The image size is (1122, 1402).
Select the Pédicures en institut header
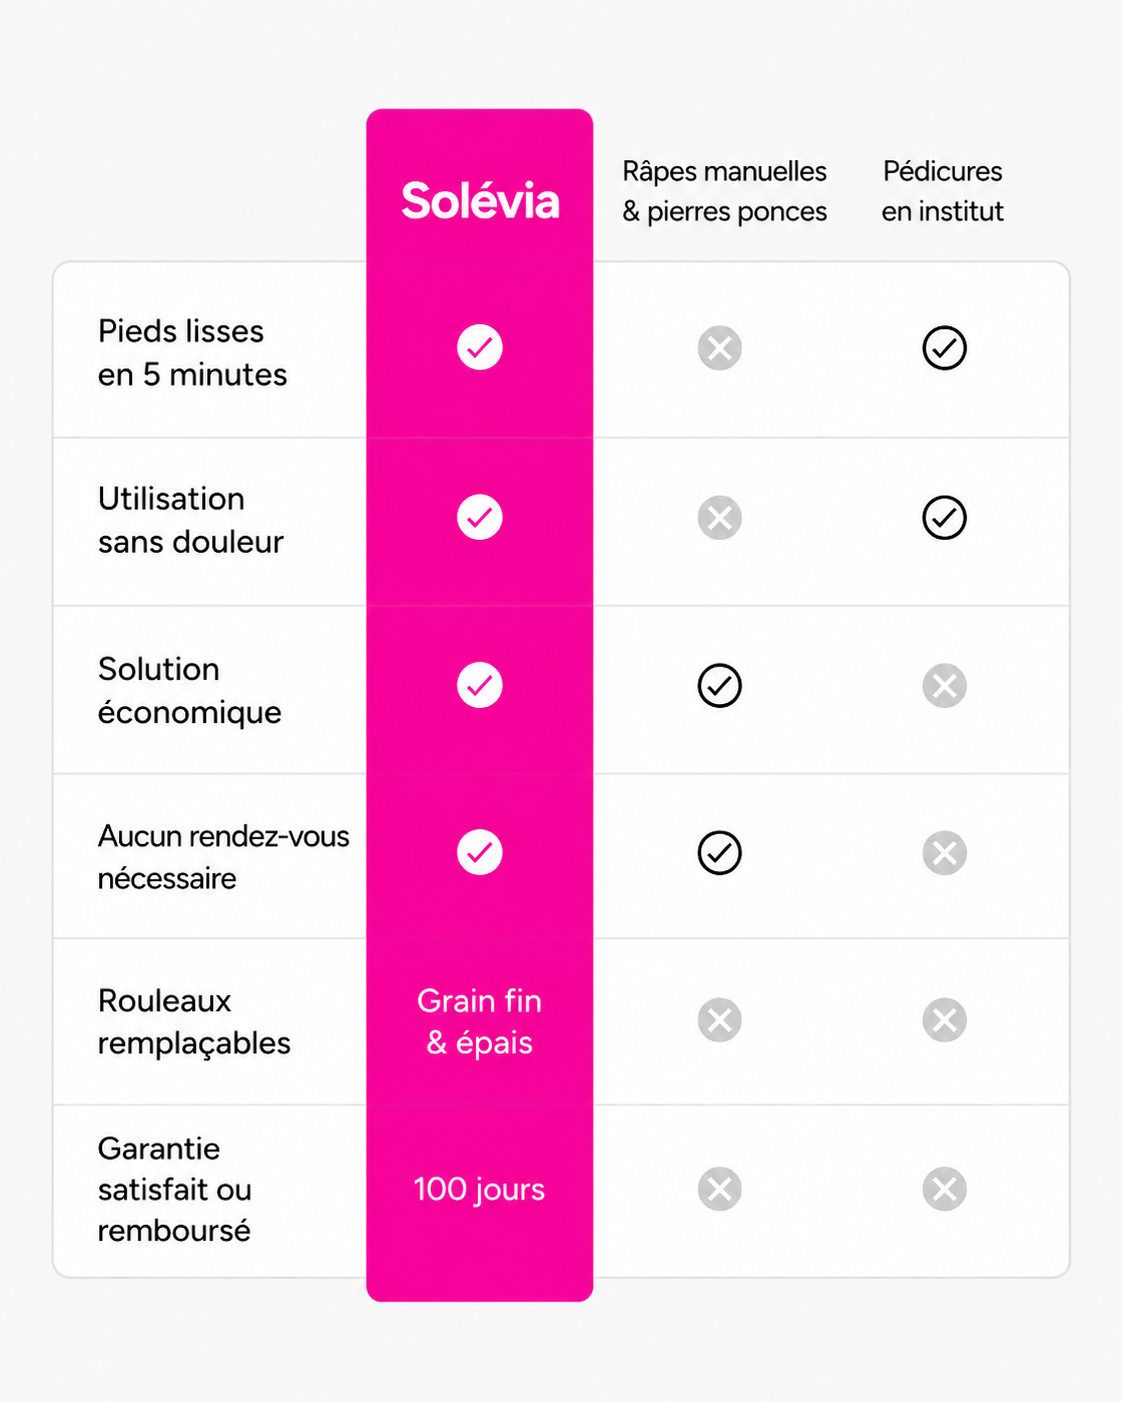pyautogui.click(x=943, y=191)
